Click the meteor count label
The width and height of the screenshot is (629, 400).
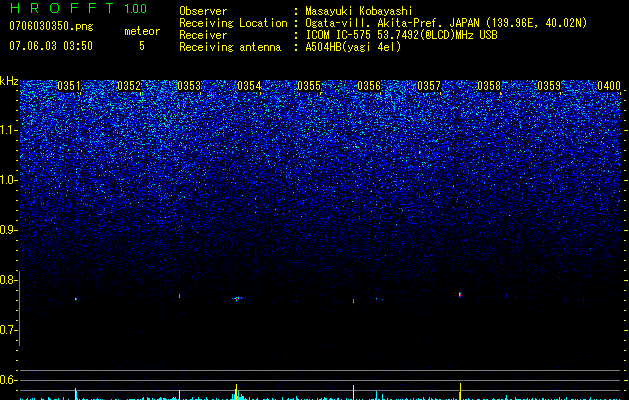[142, 31]
